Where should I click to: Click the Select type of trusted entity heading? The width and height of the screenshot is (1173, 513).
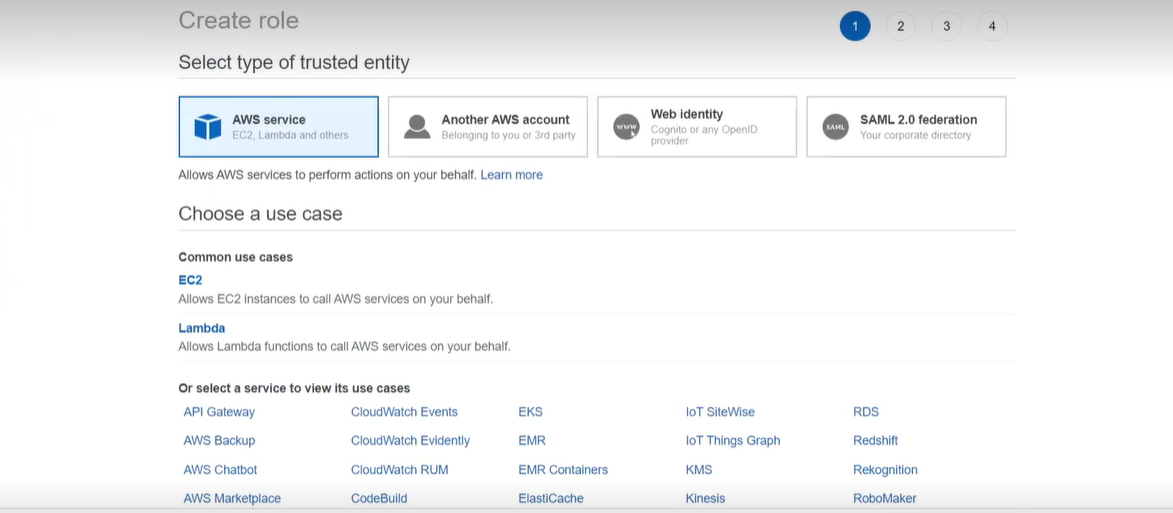[x=294, y=63]
